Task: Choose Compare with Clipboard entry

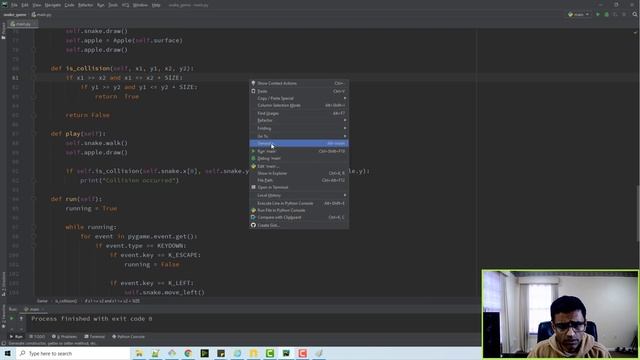Action: click(299, 217)
